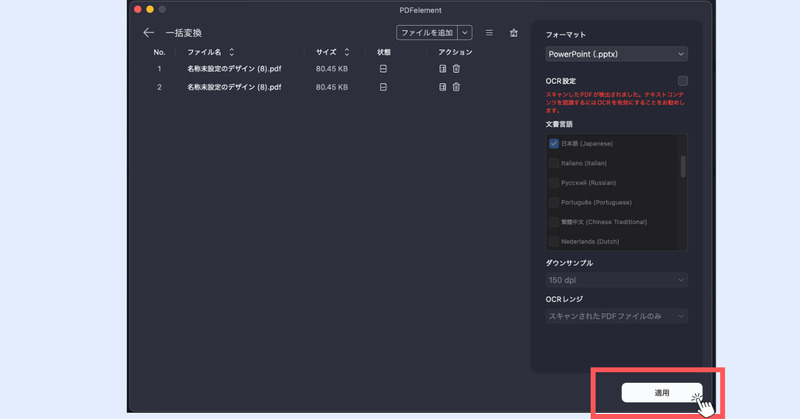Click the ダウンサンプル label

[x=569, y=263]
